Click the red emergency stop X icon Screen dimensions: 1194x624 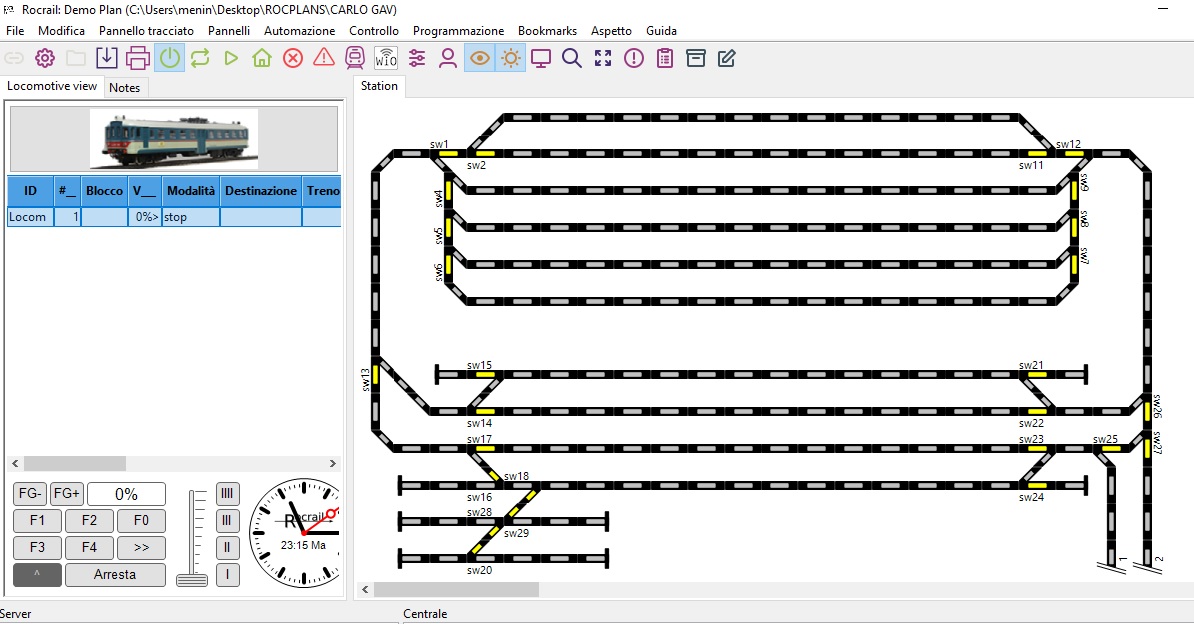point(293,58)
